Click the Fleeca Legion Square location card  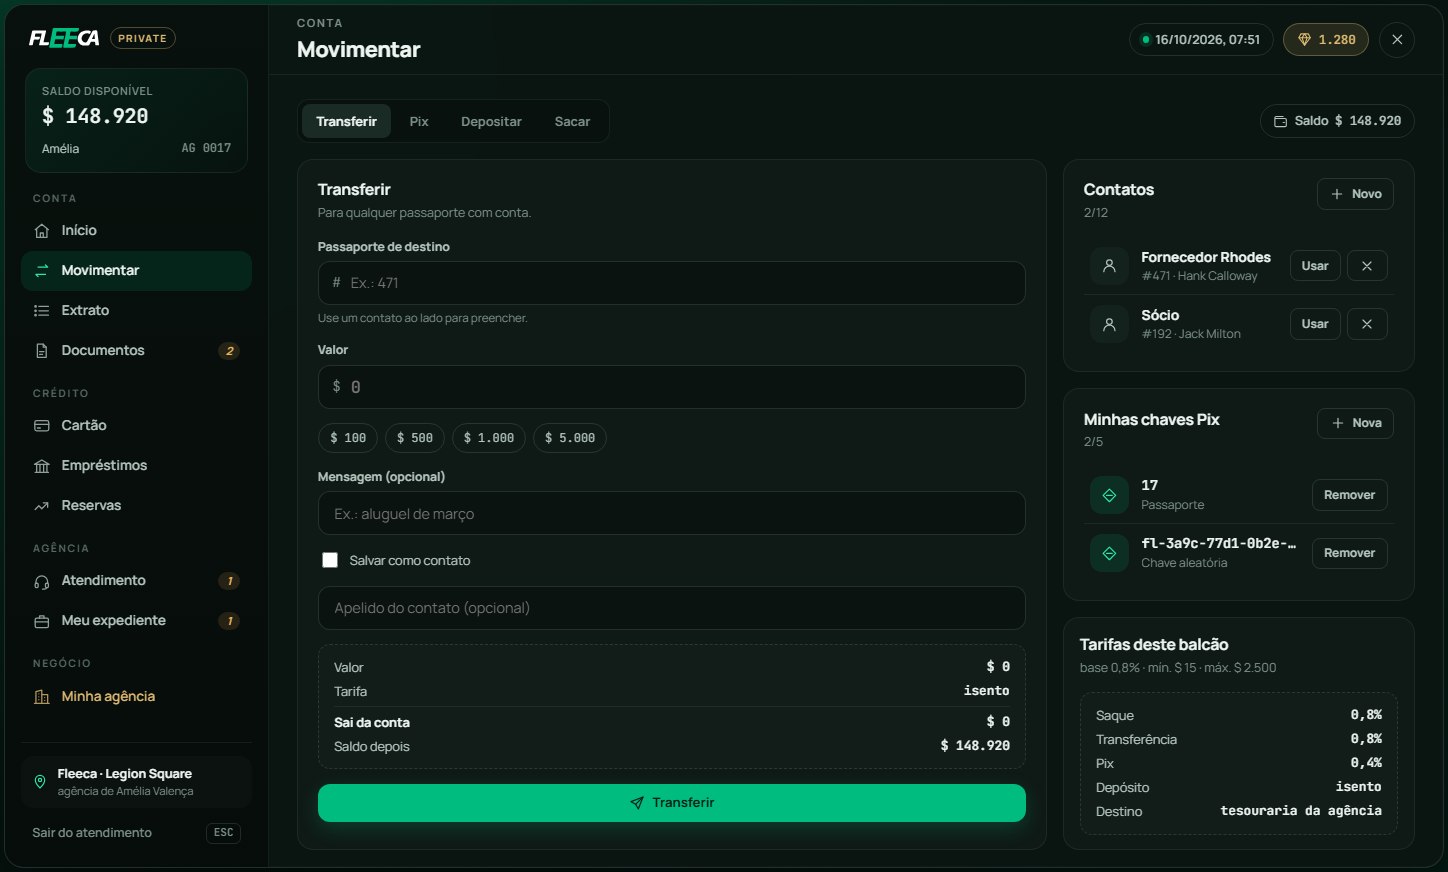coord(136,781)
